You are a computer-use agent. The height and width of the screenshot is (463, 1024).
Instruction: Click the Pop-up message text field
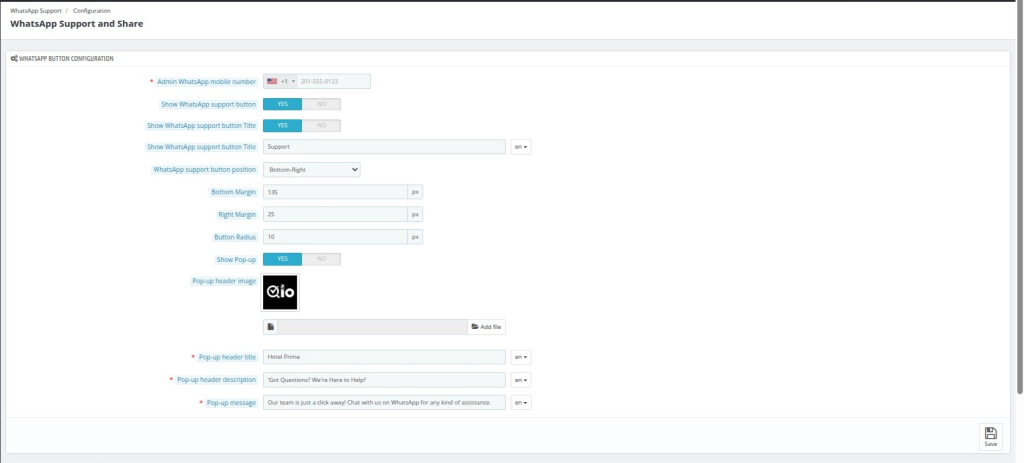click(x=384, y=403)
